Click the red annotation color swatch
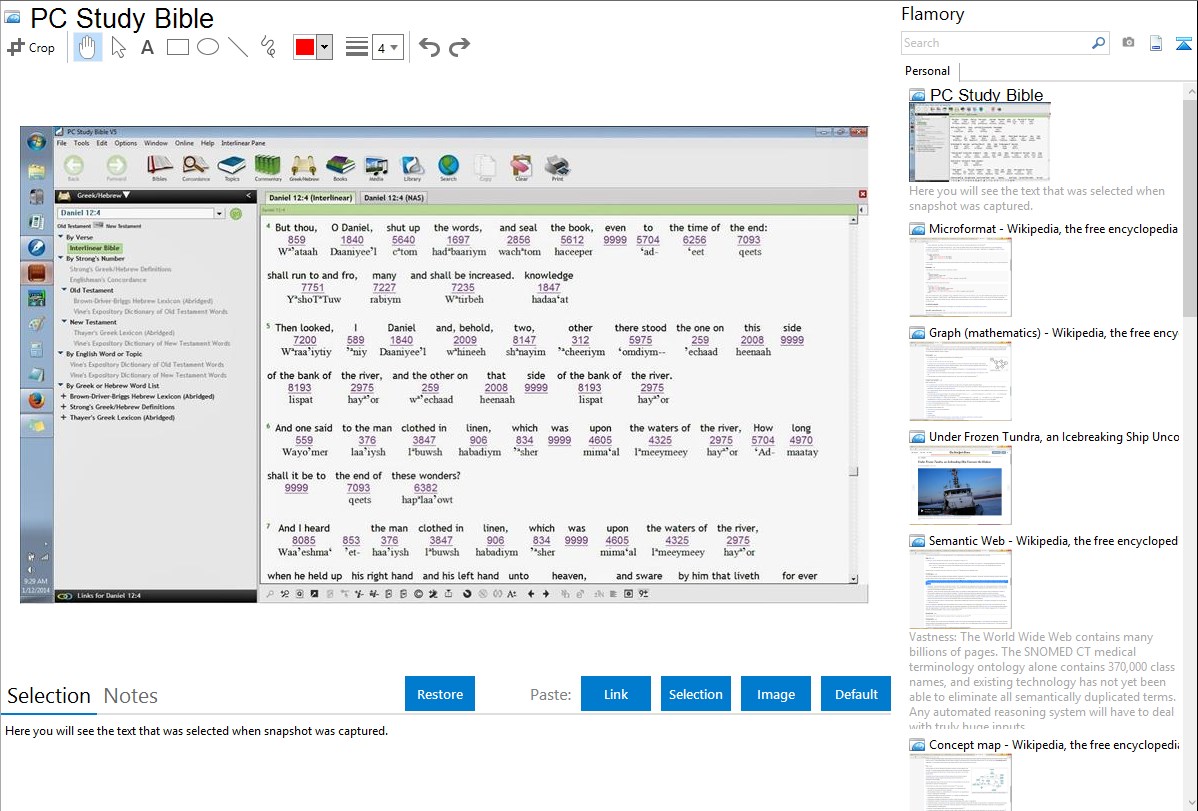Image resolution: width=1198 pixels, height=811 pixels. (x=305, y=47)
